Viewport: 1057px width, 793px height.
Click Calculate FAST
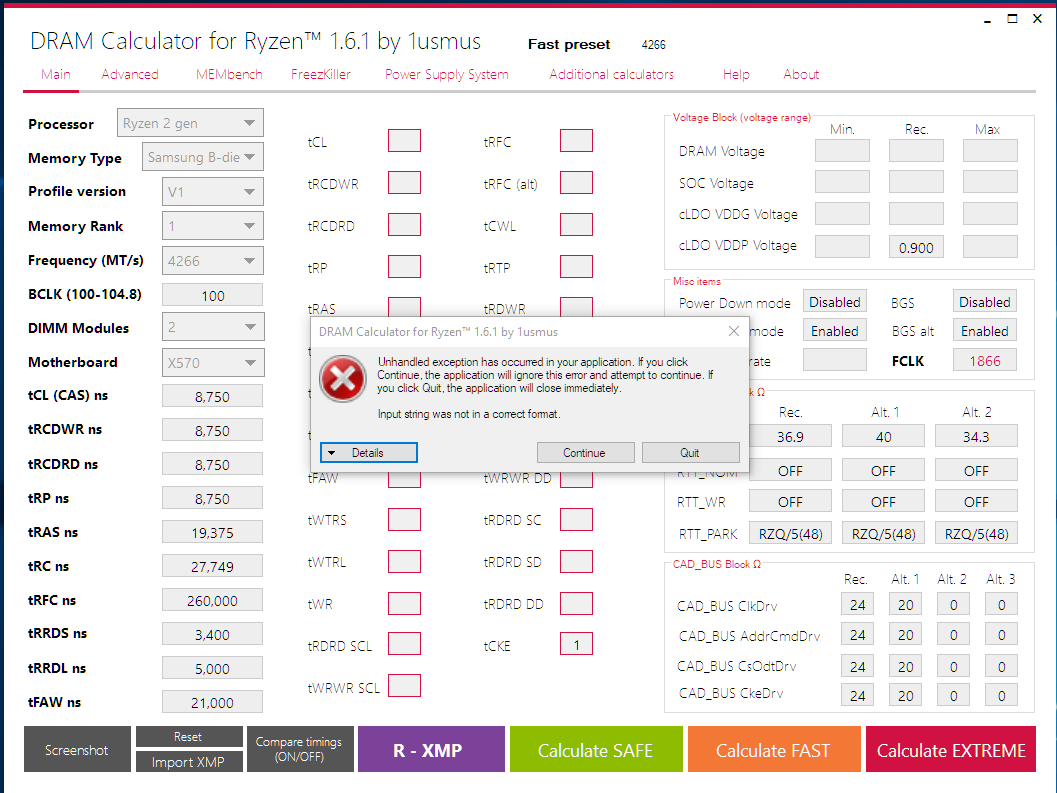[774, 749]
